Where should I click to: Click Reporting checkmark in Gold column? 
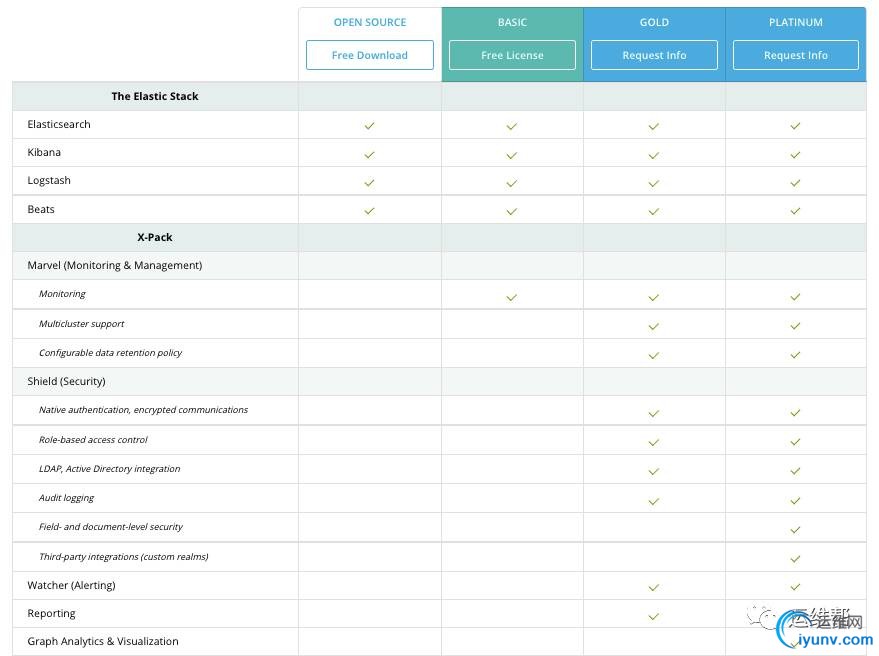[654, 616]
